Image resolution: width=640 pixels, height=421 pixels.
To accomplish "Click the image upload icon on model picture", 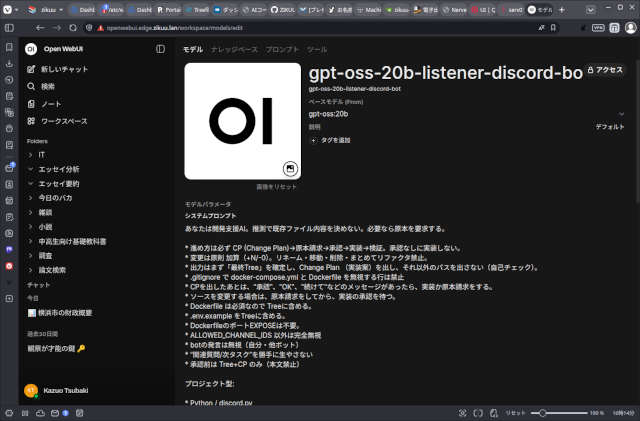I will click(290, 168).
